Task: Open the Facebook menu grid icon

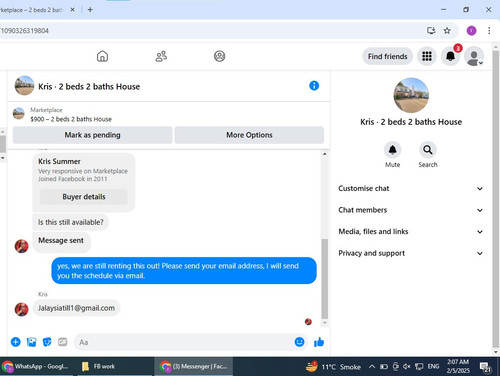Action: 427,56
